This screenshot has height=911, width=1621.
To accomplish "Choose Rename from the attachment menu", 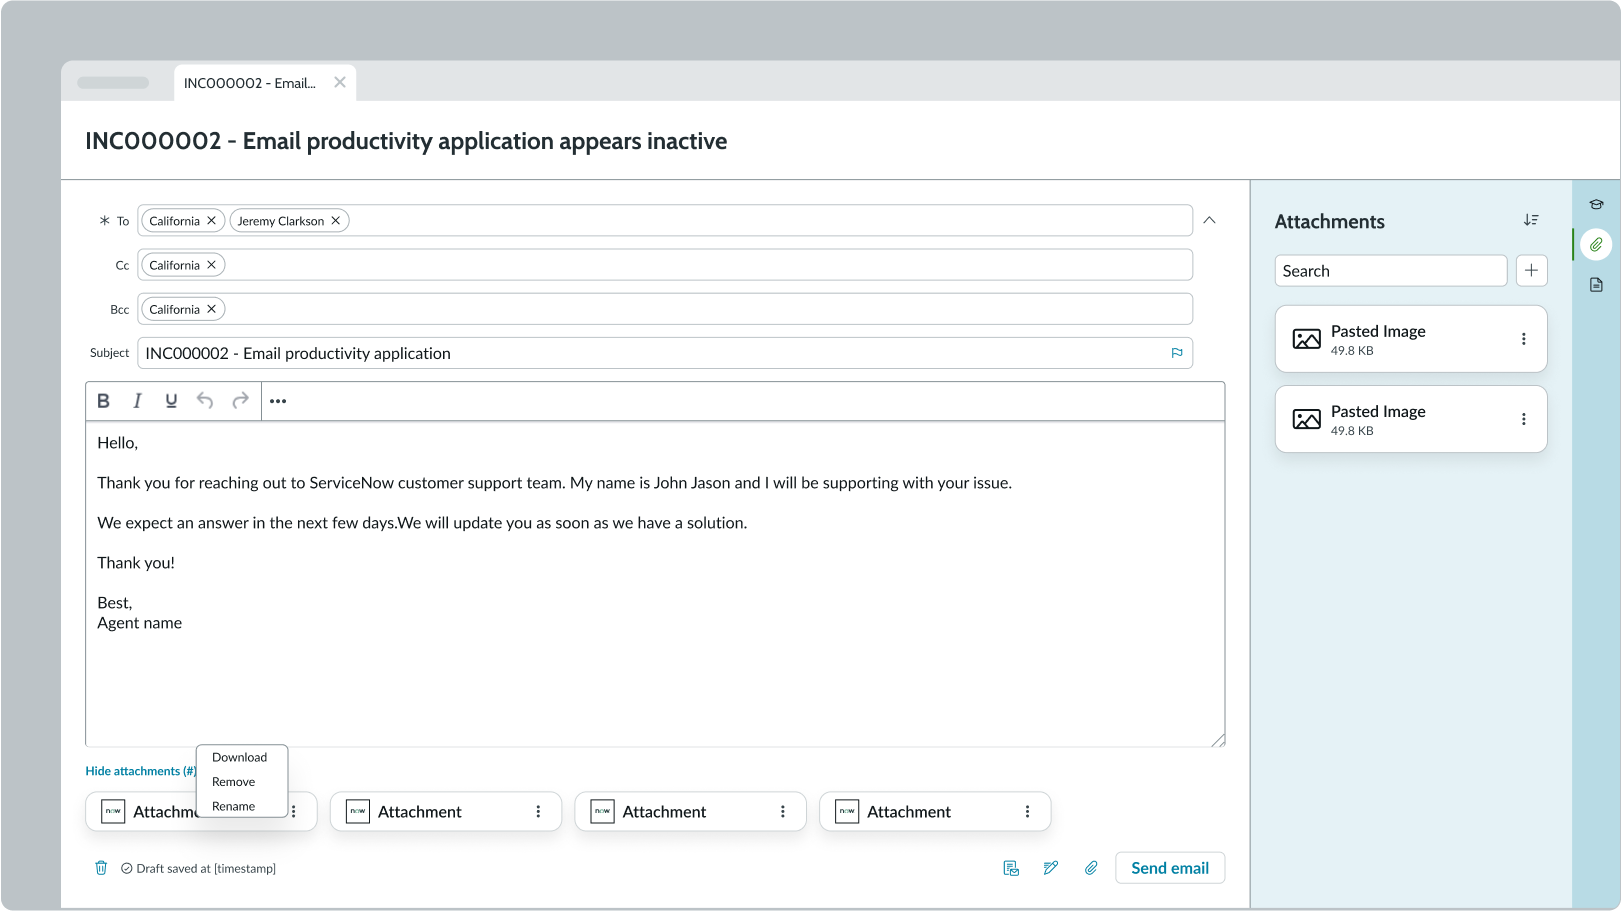I will click(x=234, y=806).
